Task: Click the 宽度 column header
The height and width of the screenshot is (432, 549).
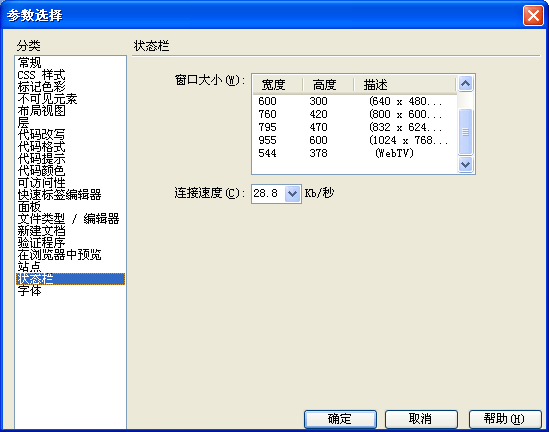Action: click(277, 84)
